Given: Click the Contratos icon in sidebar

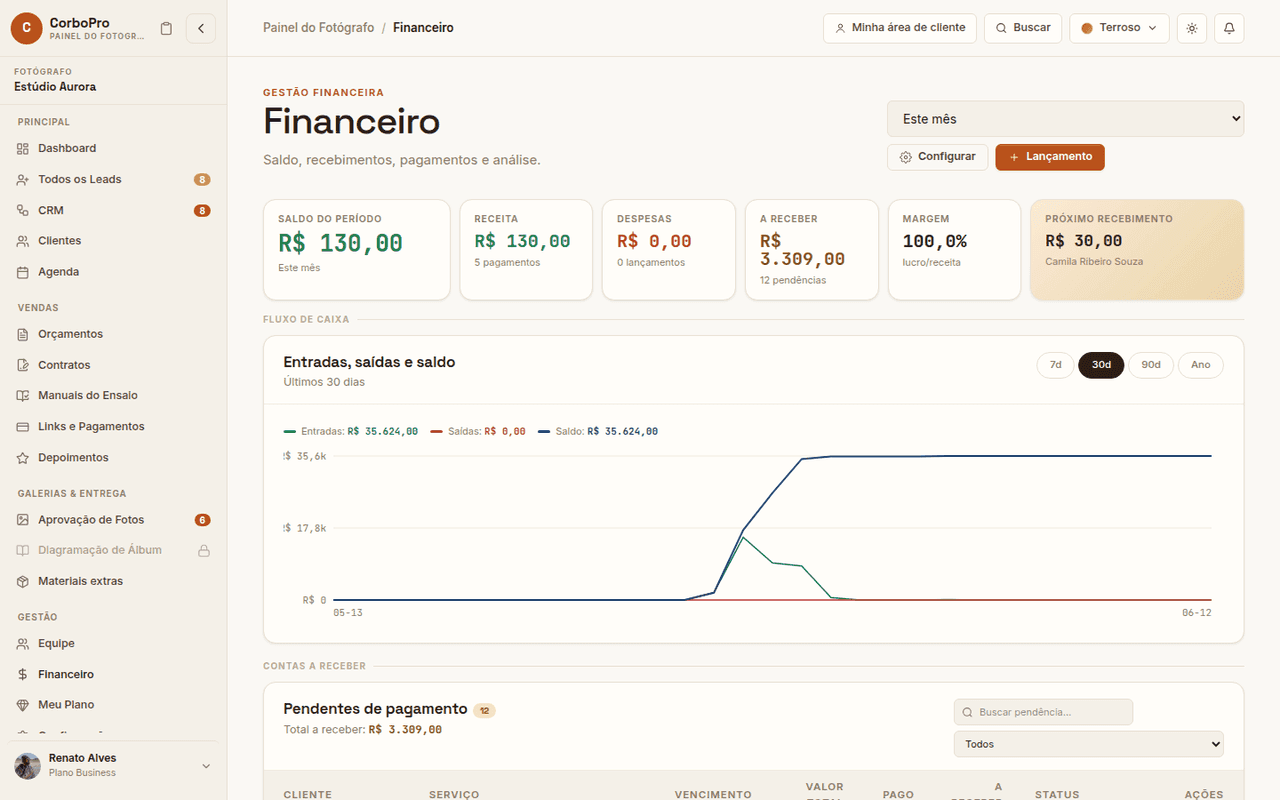Looking at the screenshot, I should click(23, 365).
